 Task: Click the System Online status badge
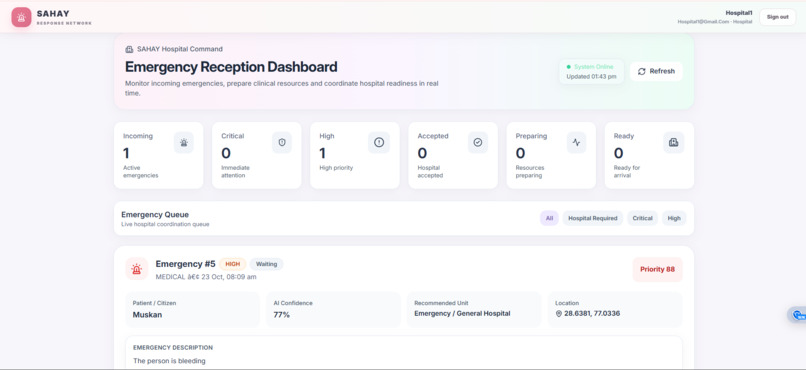pyautogui.click(x=591, y=71)
